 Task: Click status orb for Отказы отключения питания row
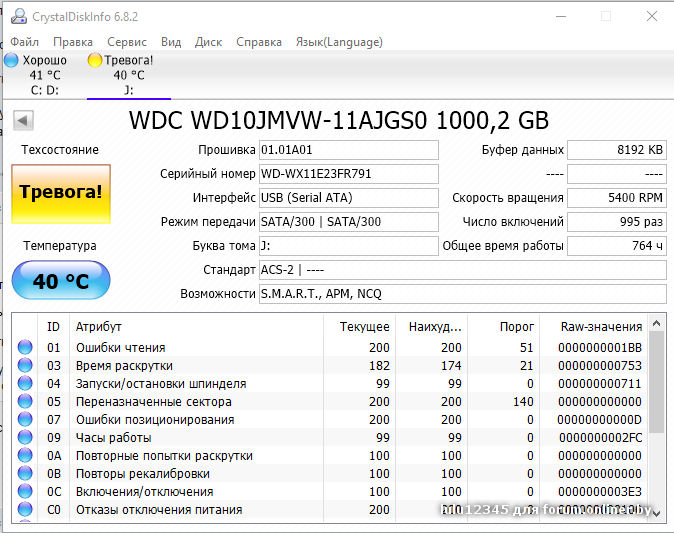25,510
